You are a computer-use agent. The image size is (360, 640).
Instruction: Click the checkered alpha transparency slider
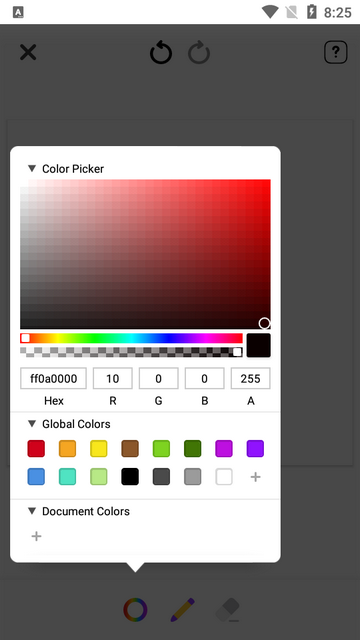(x=131, y=352)
